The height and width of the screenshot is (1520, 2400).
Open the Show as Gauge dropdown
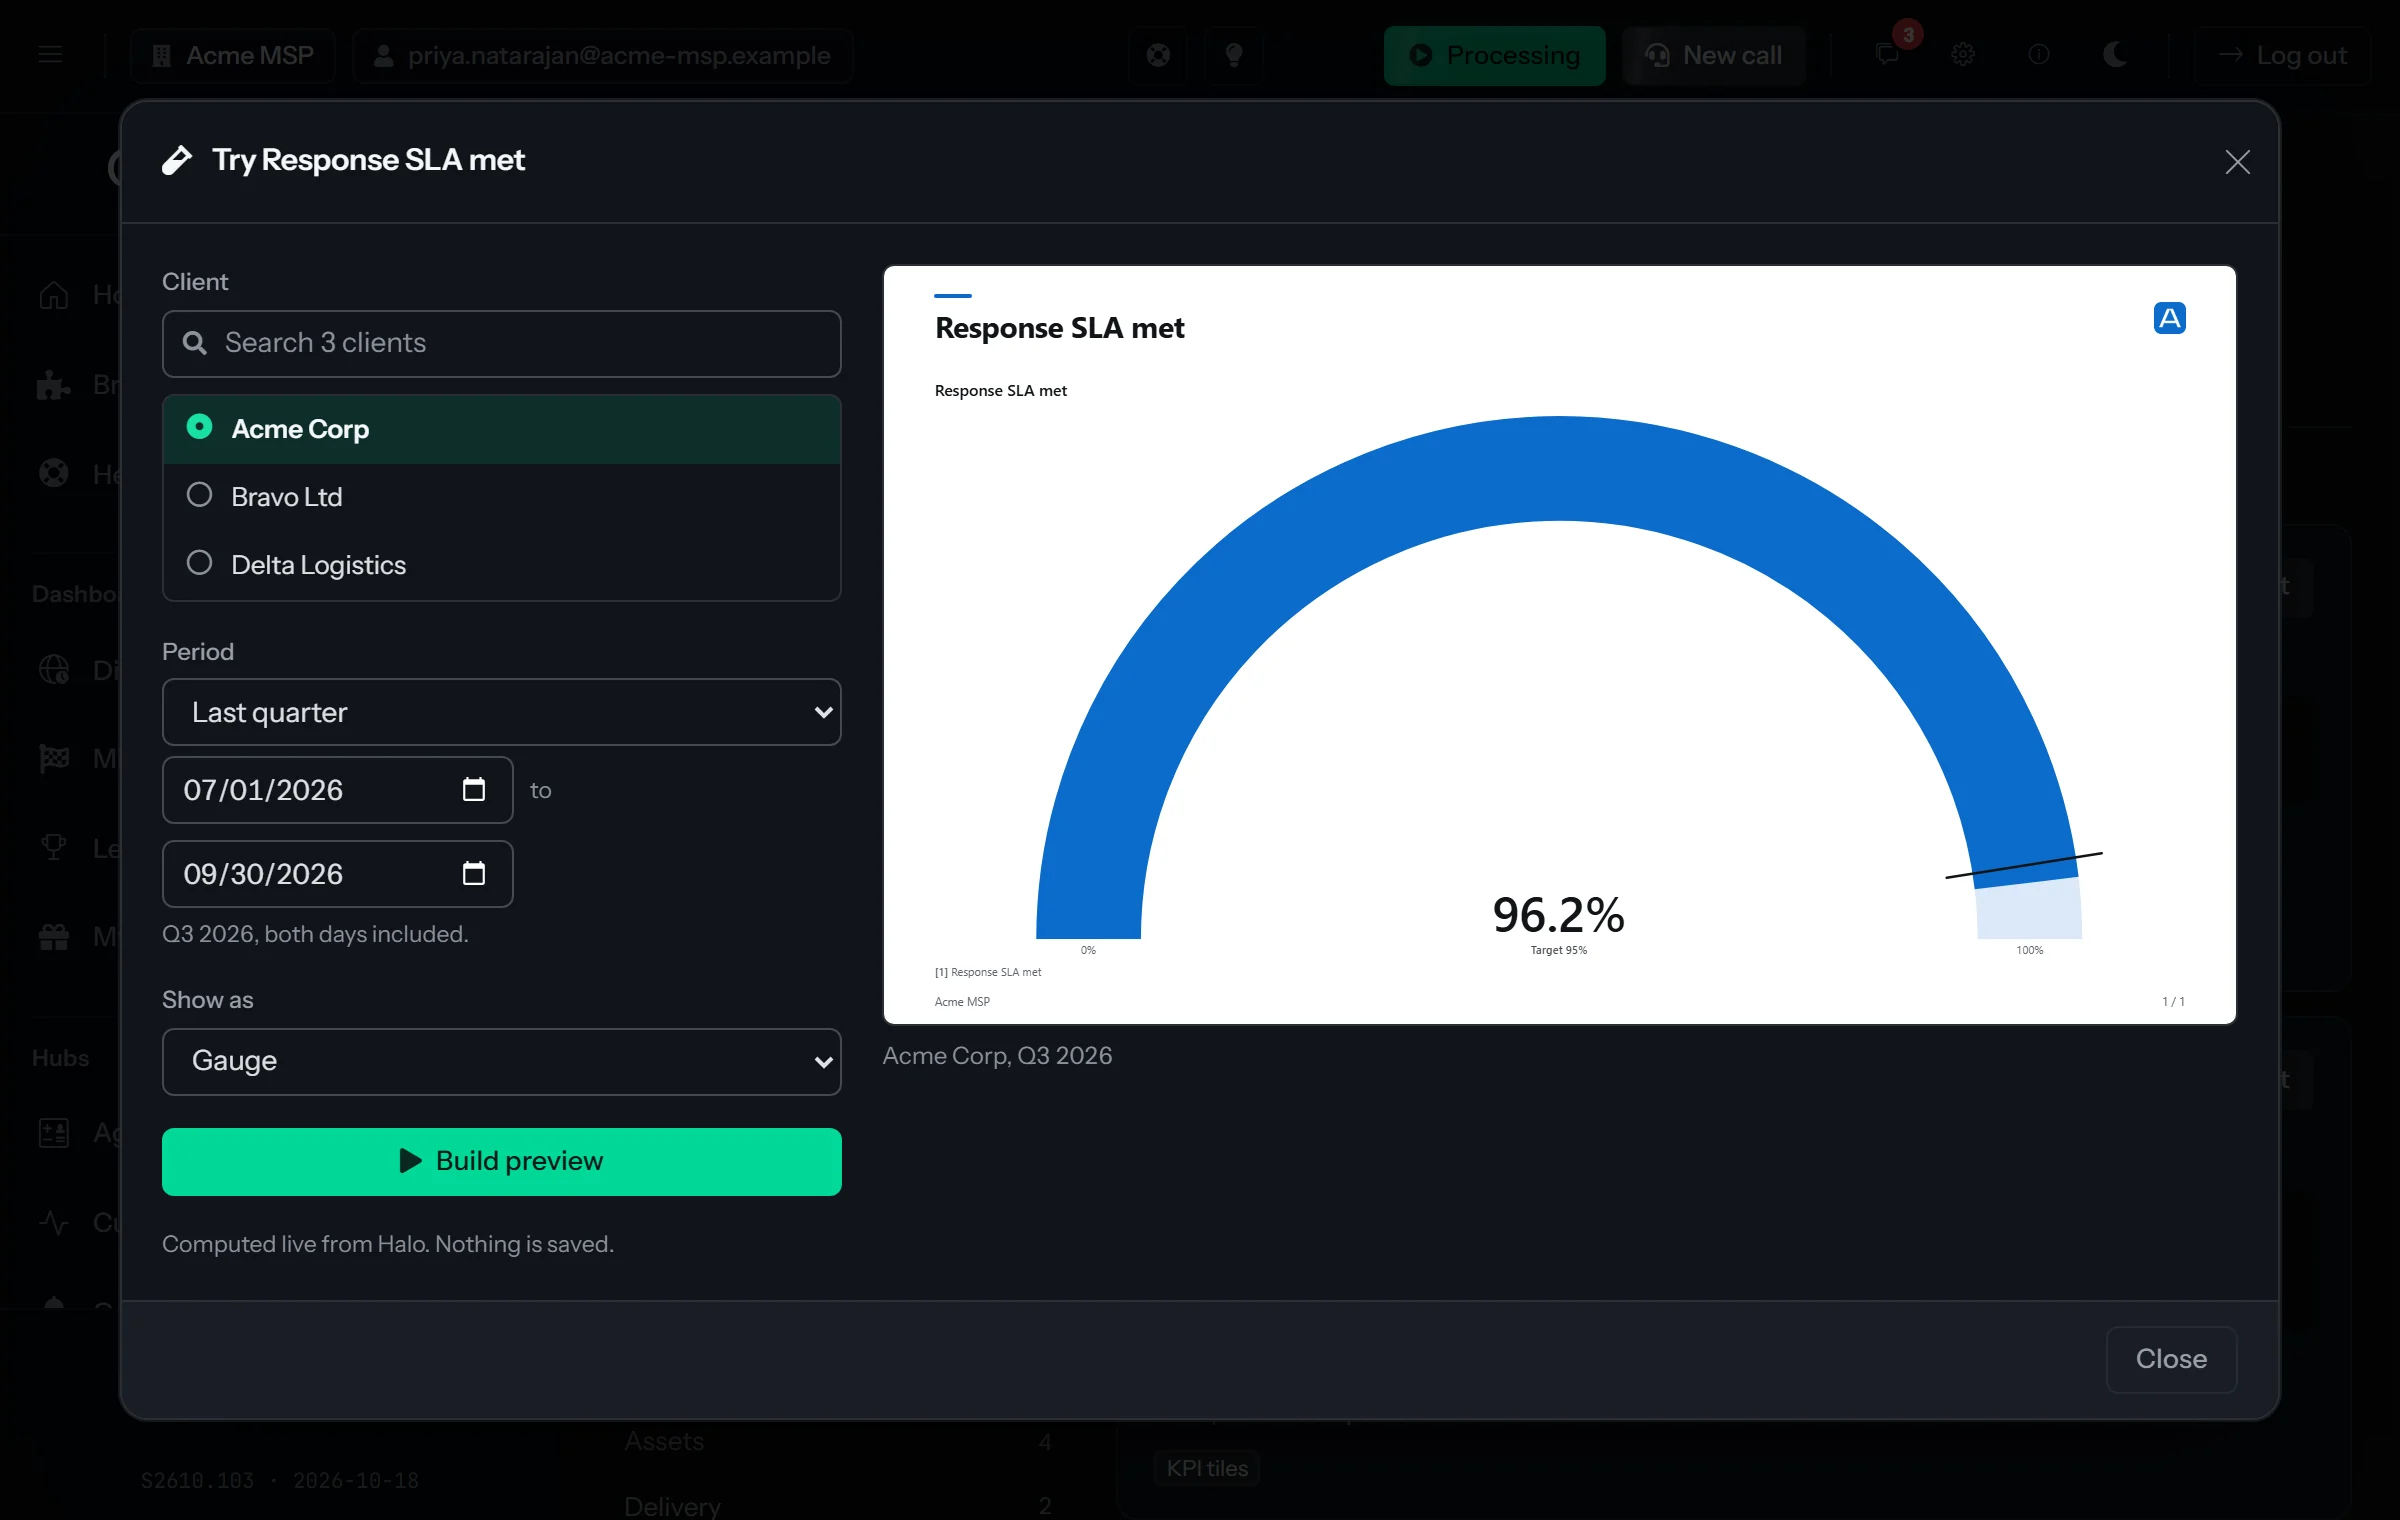[501, 1061]
